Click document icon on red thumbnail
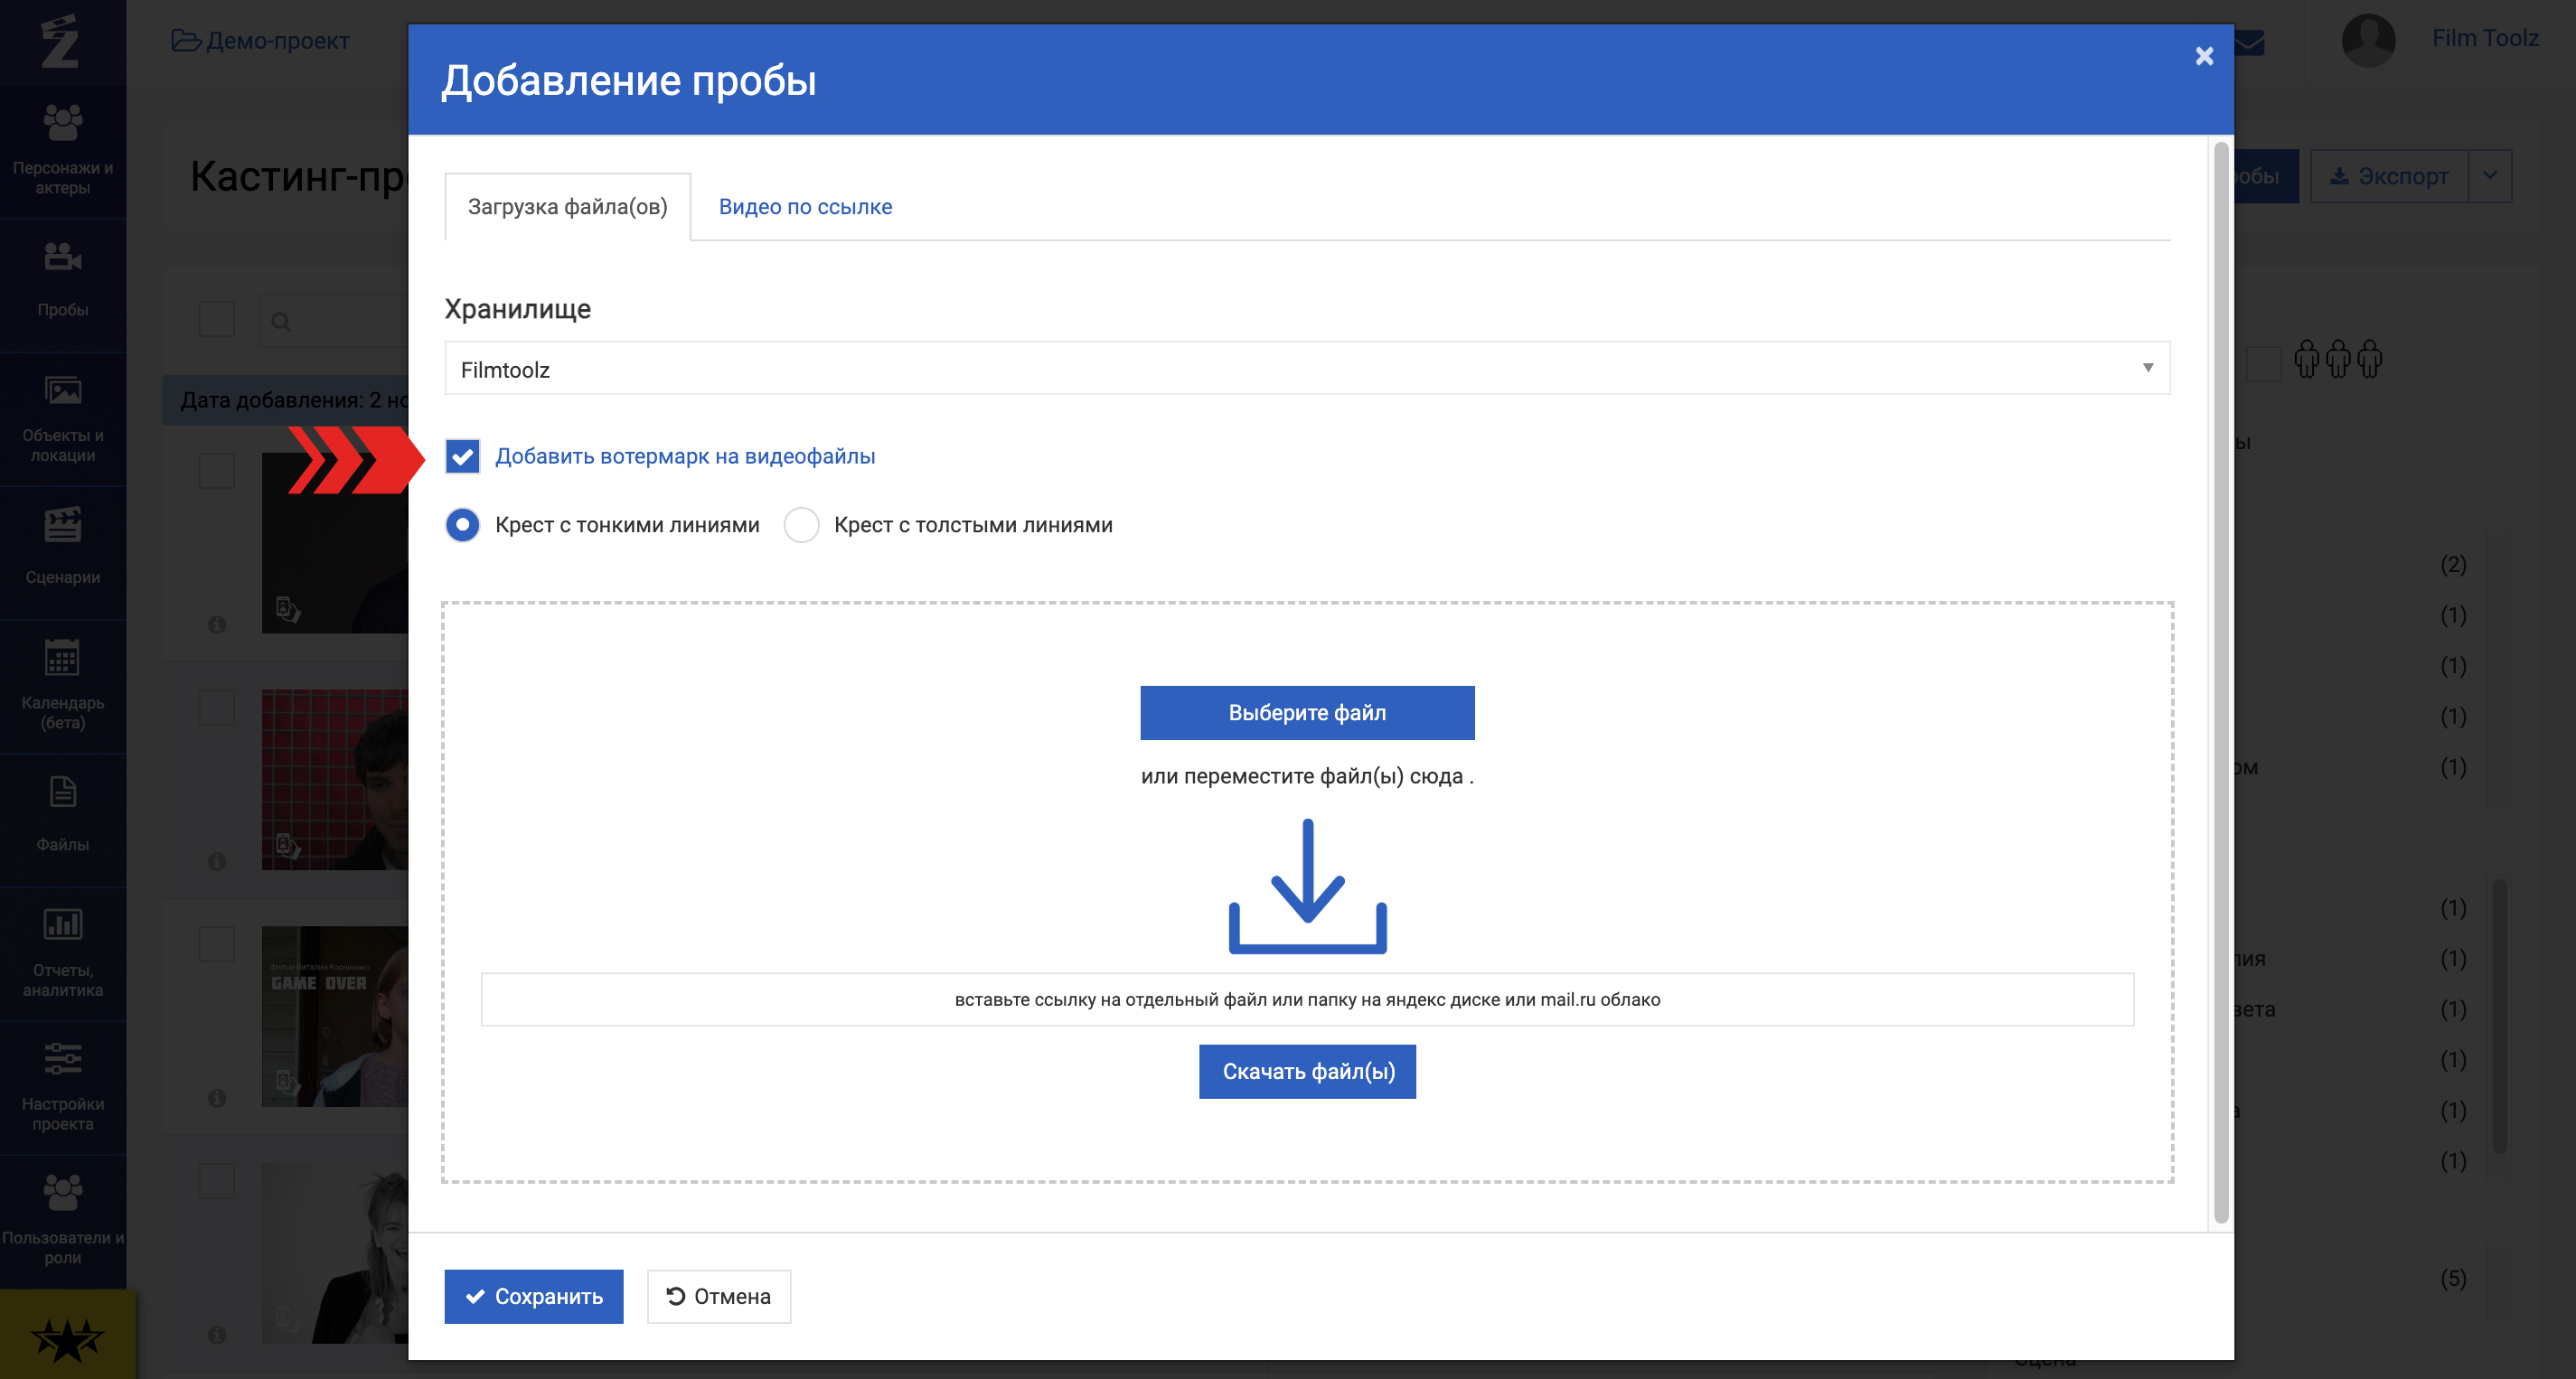 pos(288,845)
